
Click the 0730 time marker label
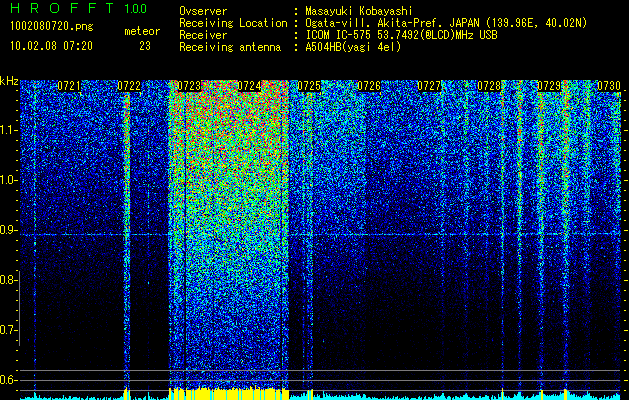[609, 86]
